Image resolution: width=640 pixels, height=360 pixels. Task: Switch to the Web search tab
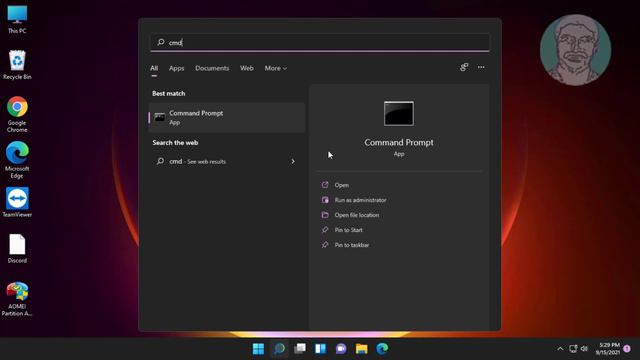tap(247, 68)
